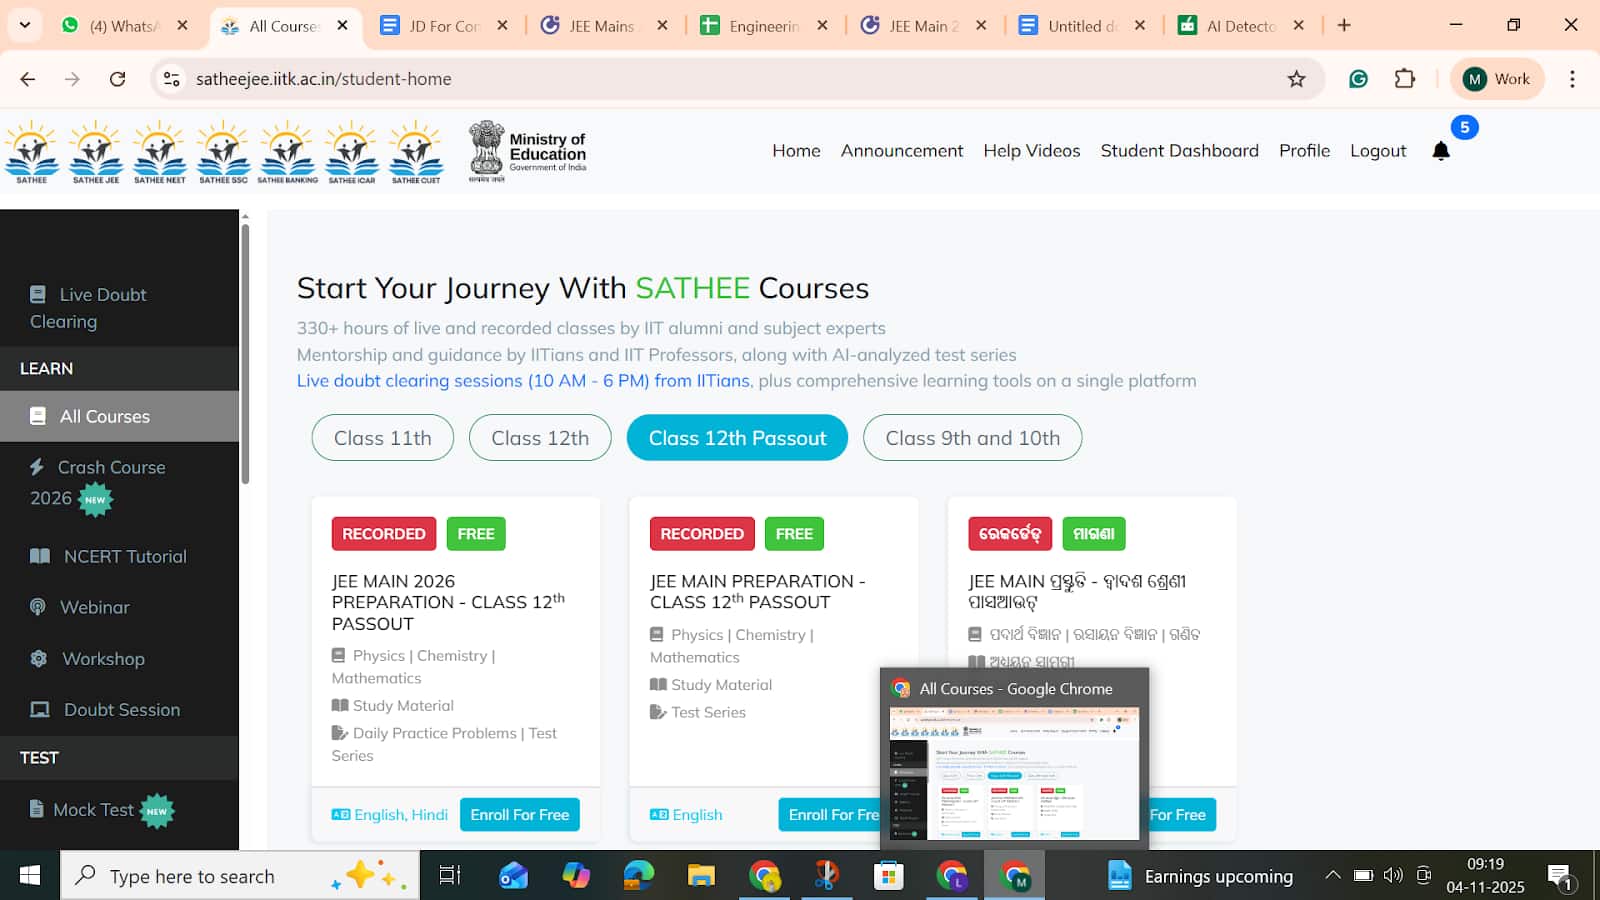Viewport: 1600px width, 900px height.
Task: Select the Class 11th filter
Action: click(382, 438)
